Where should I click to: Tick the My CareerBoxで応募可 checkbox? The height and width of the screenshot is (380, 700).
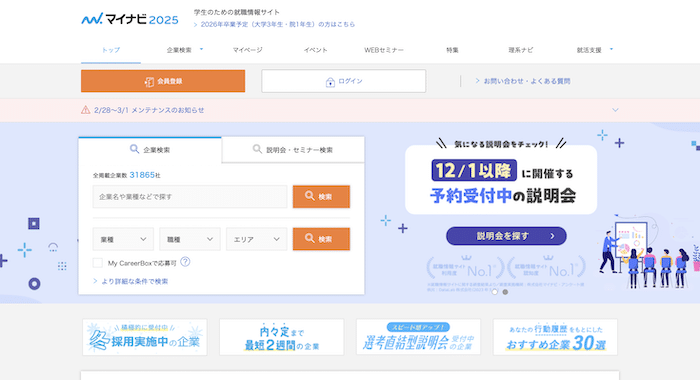[x=97, y=263]
